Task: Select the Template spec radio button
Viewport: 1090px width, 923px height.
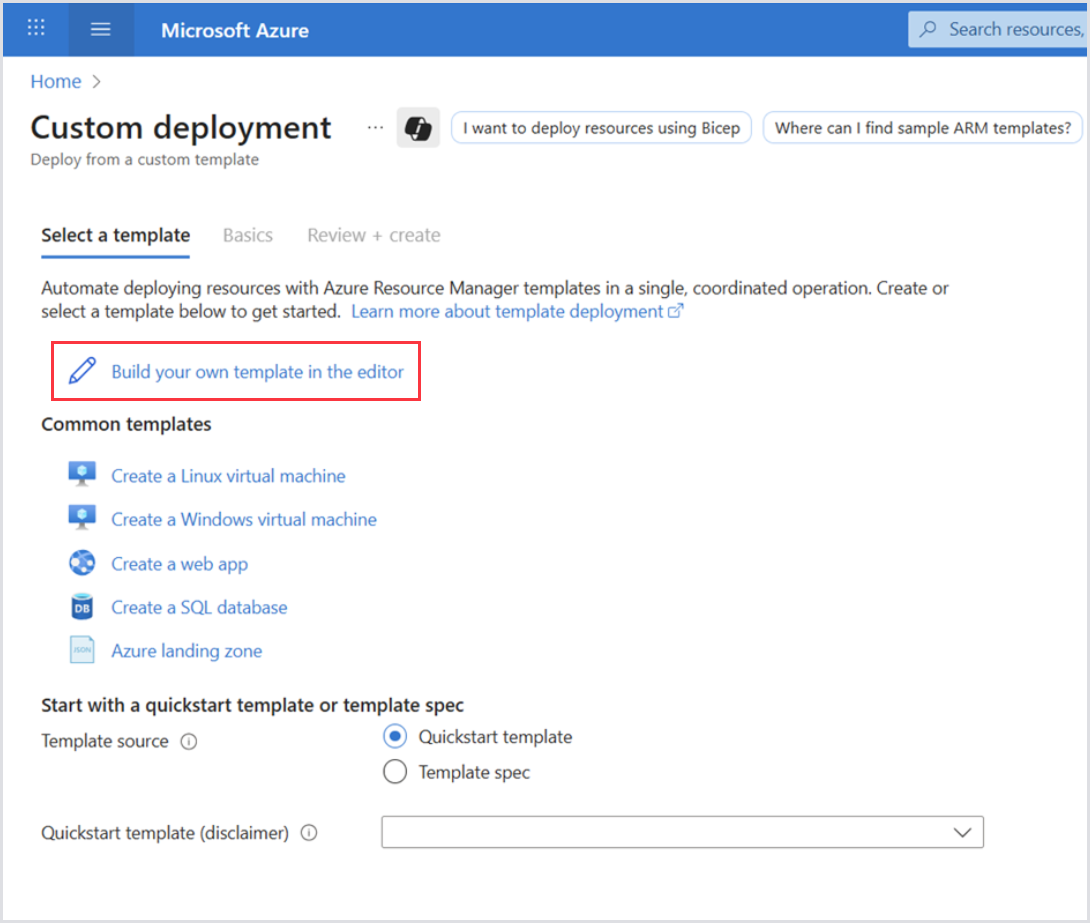Action: [x=395, y=772]
